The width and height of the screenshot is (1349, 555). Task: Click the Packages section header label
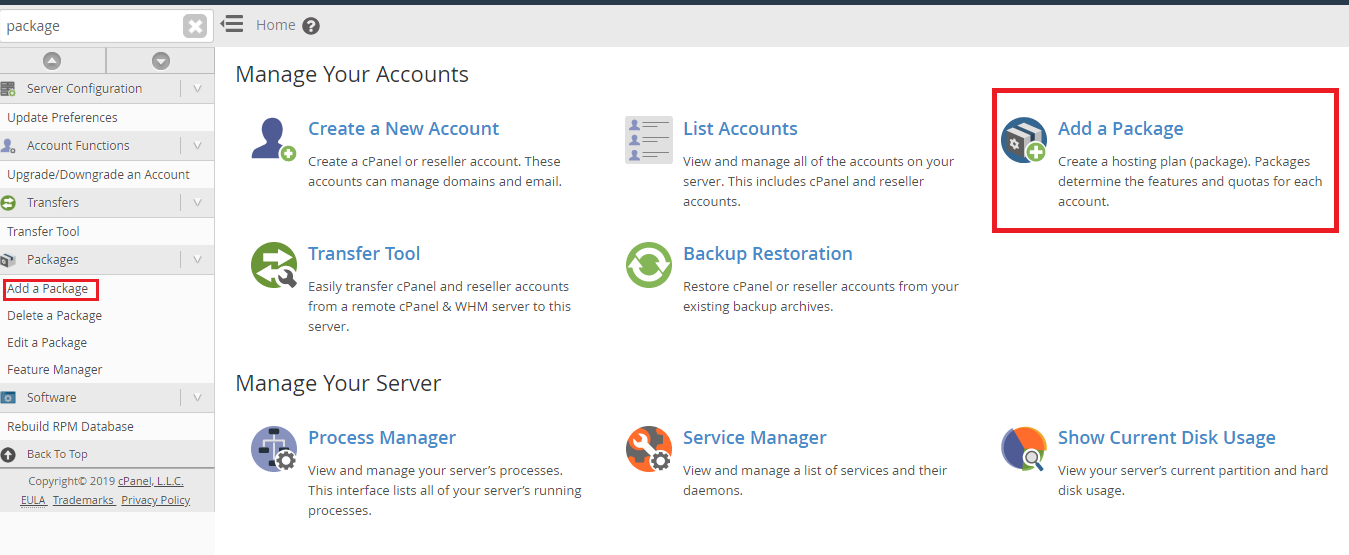[53, 260]
